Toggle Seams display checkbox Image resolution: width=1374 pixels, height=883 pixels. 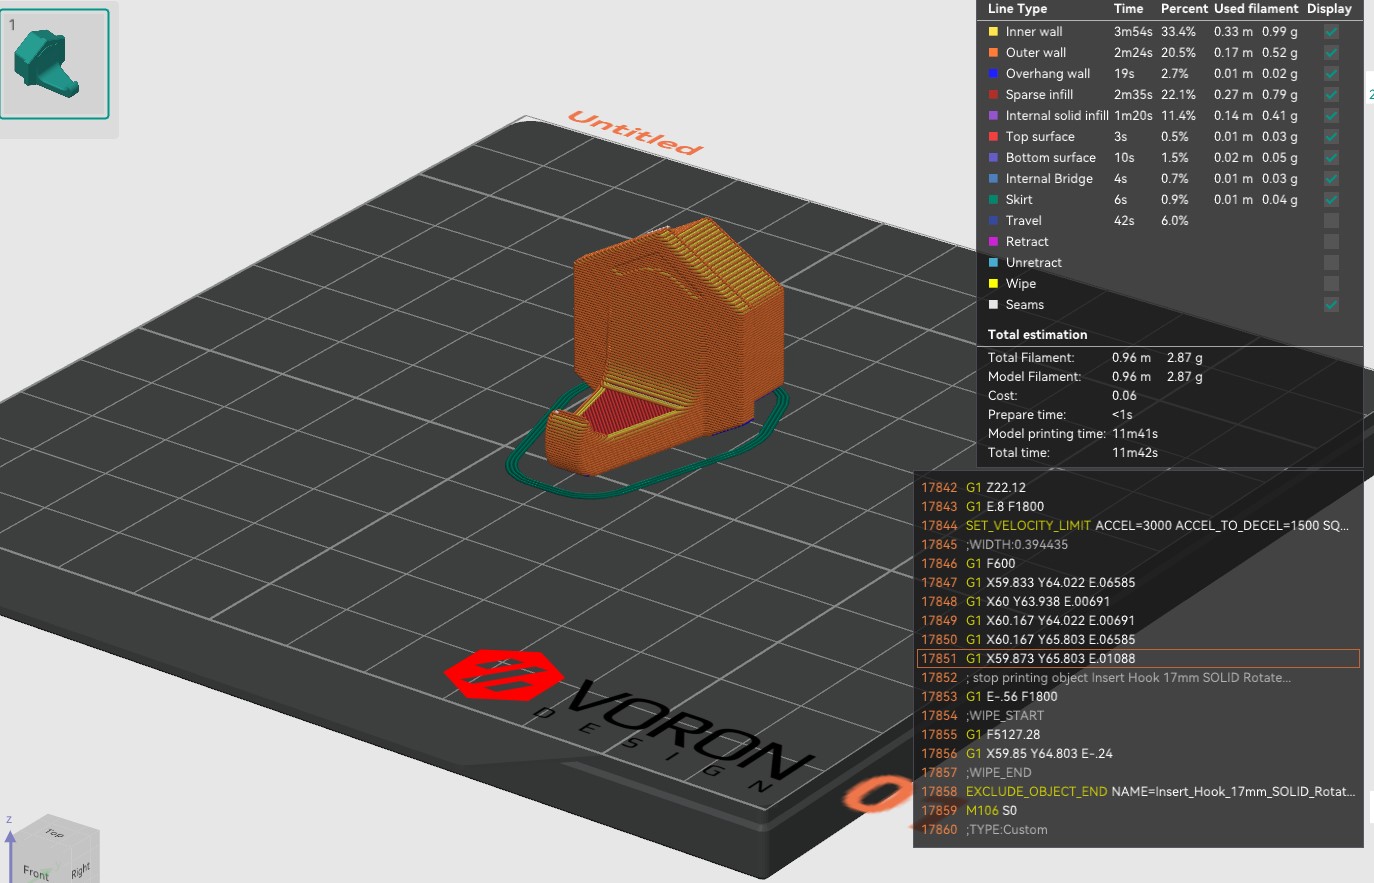pyautogui.click(x=1331, y=305)
